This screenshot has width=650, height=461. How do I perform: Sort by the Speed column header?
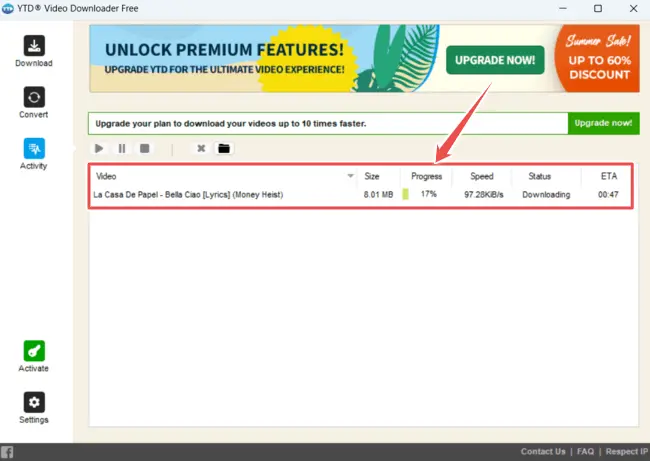coord(482,176)
